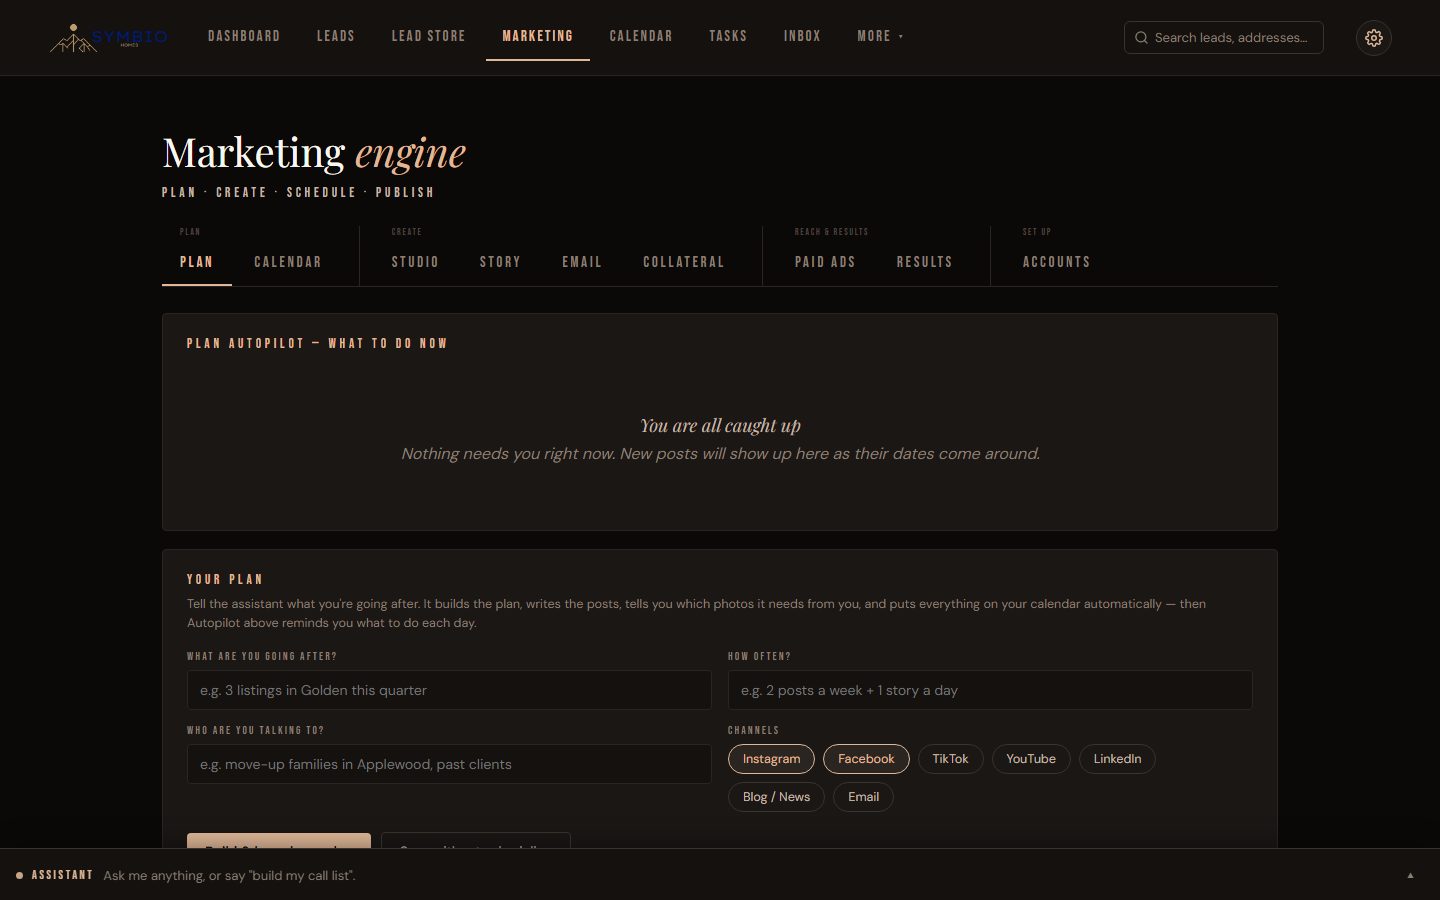This screenshot has height=900, width=1440.
Task: Switch to the Studio sub-tab
Action: [415, 262]
